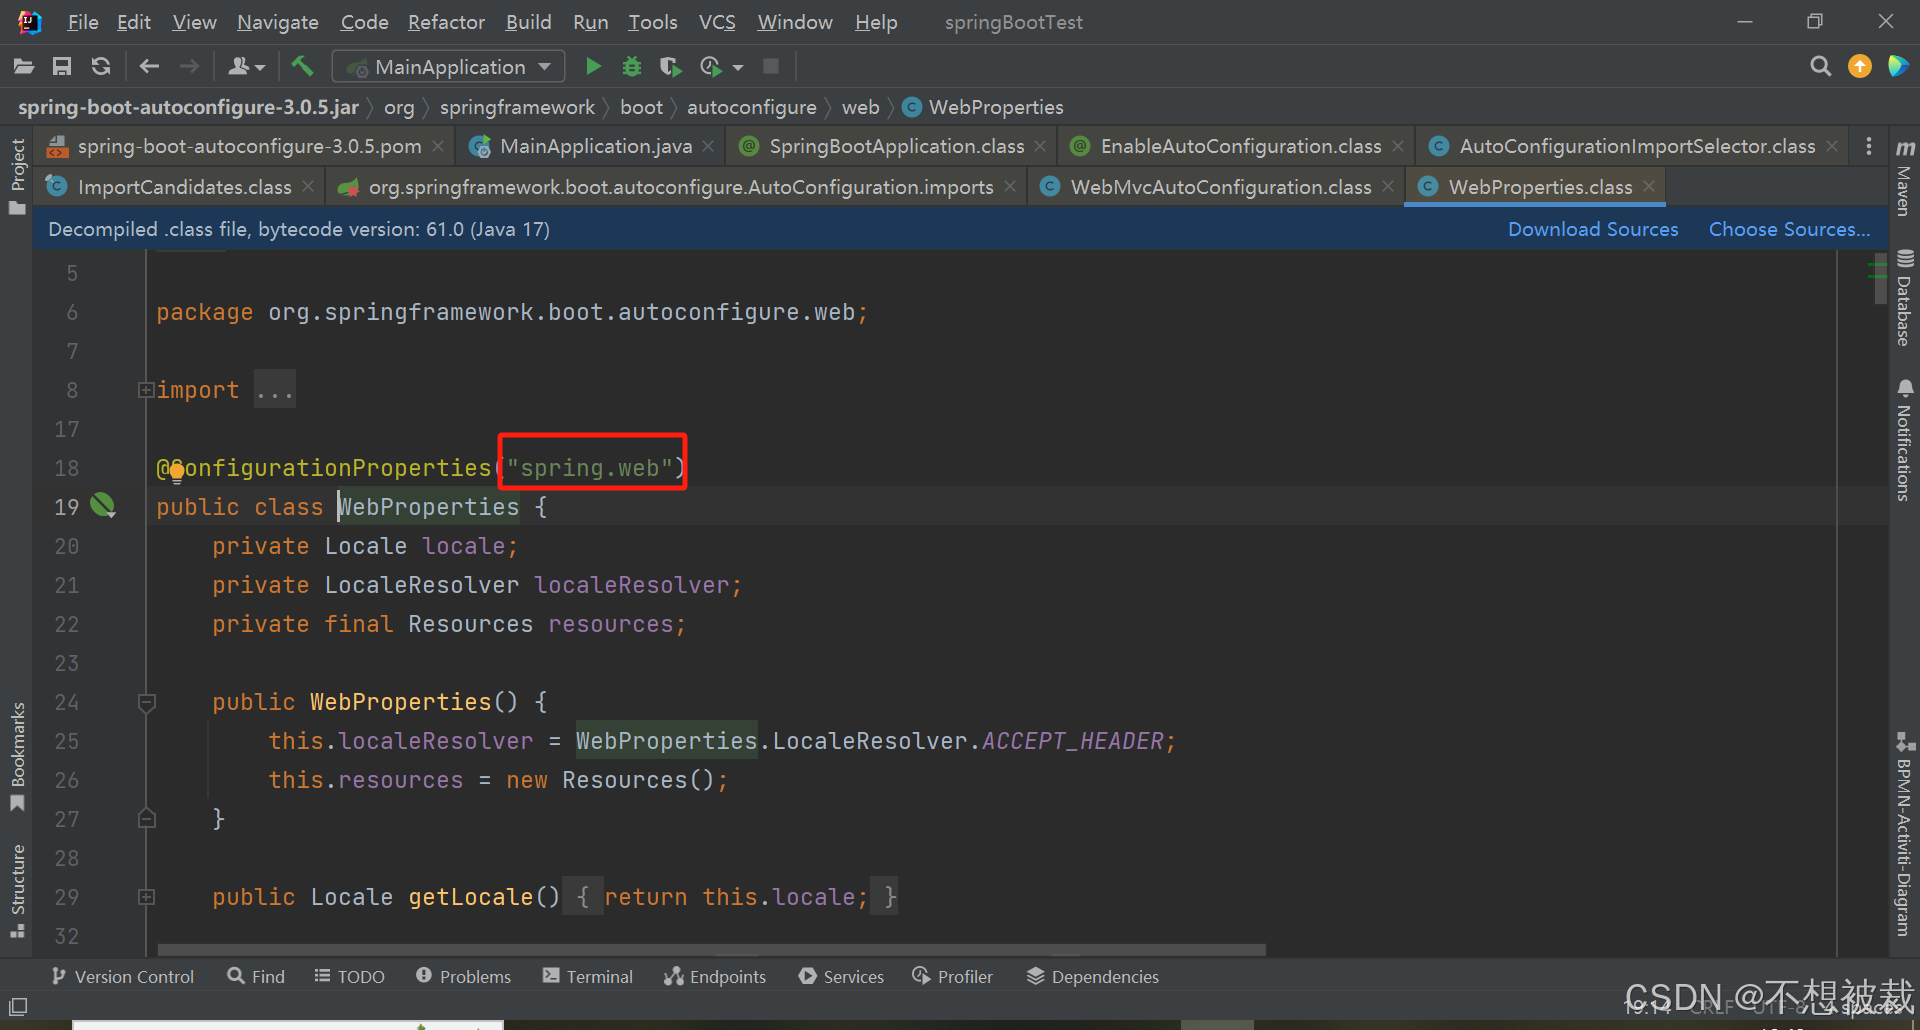Collapse the WebProperties constructor fold arrow
Image resolution: width=1920 pixels, height=1030 pixels.
(147, 703)
